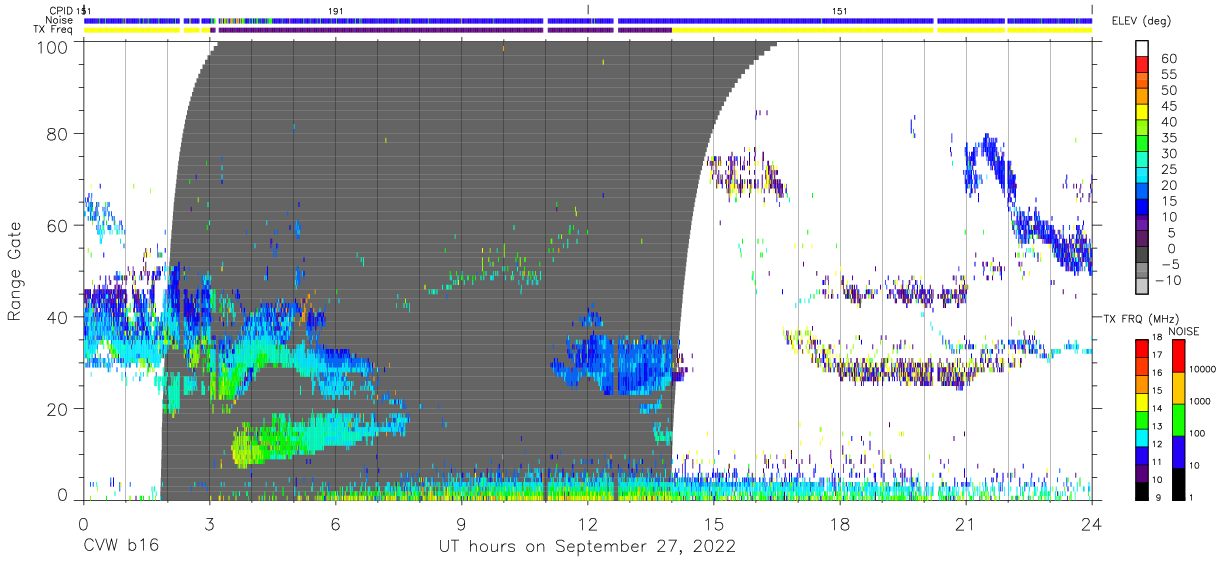Select hour 6 on the UT time axis
This screenshot has height=567, width=1228.
click(335, 524)
